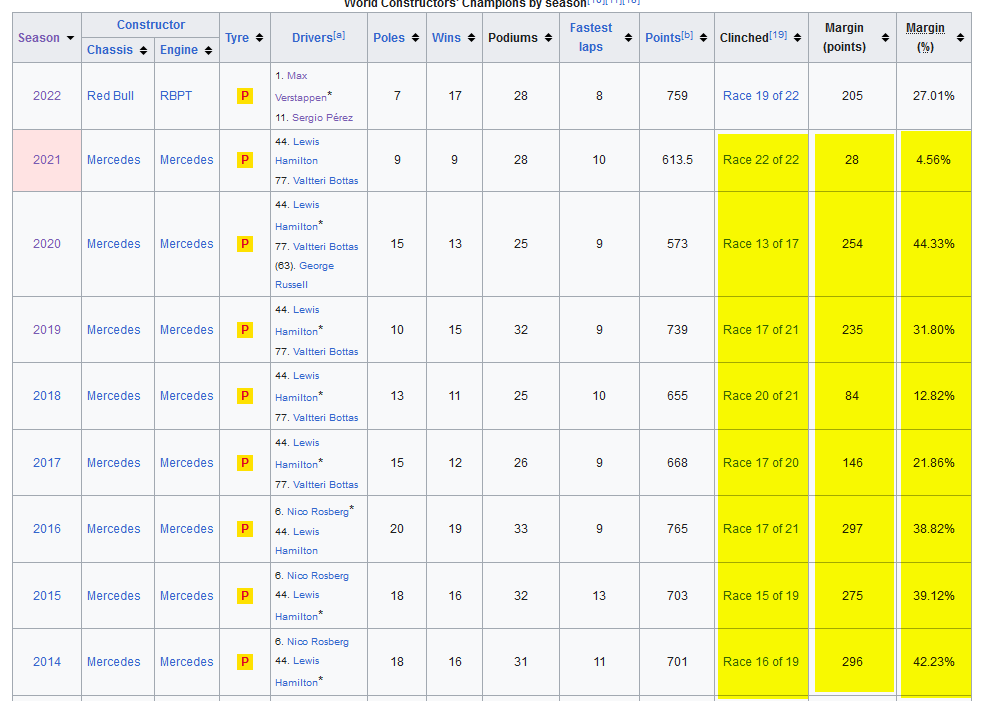Sort by Chassis using its sort arrows
The height and width of the screenshot is (701, 985).
(144, 50)
